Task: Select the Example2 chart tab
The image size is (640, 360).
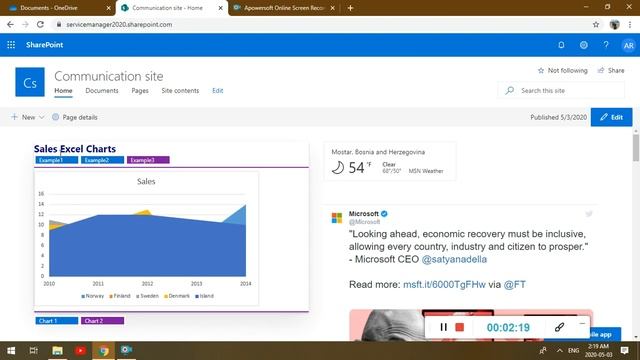Action: [102, 160]
